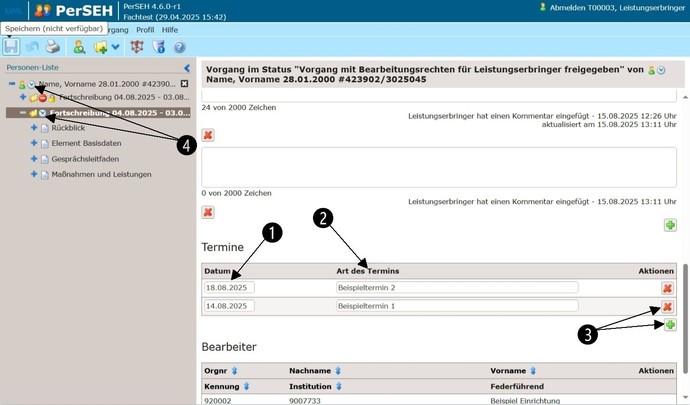
Task: Sort Bearbeiter table by Orgnr
Action: (235, 371)
